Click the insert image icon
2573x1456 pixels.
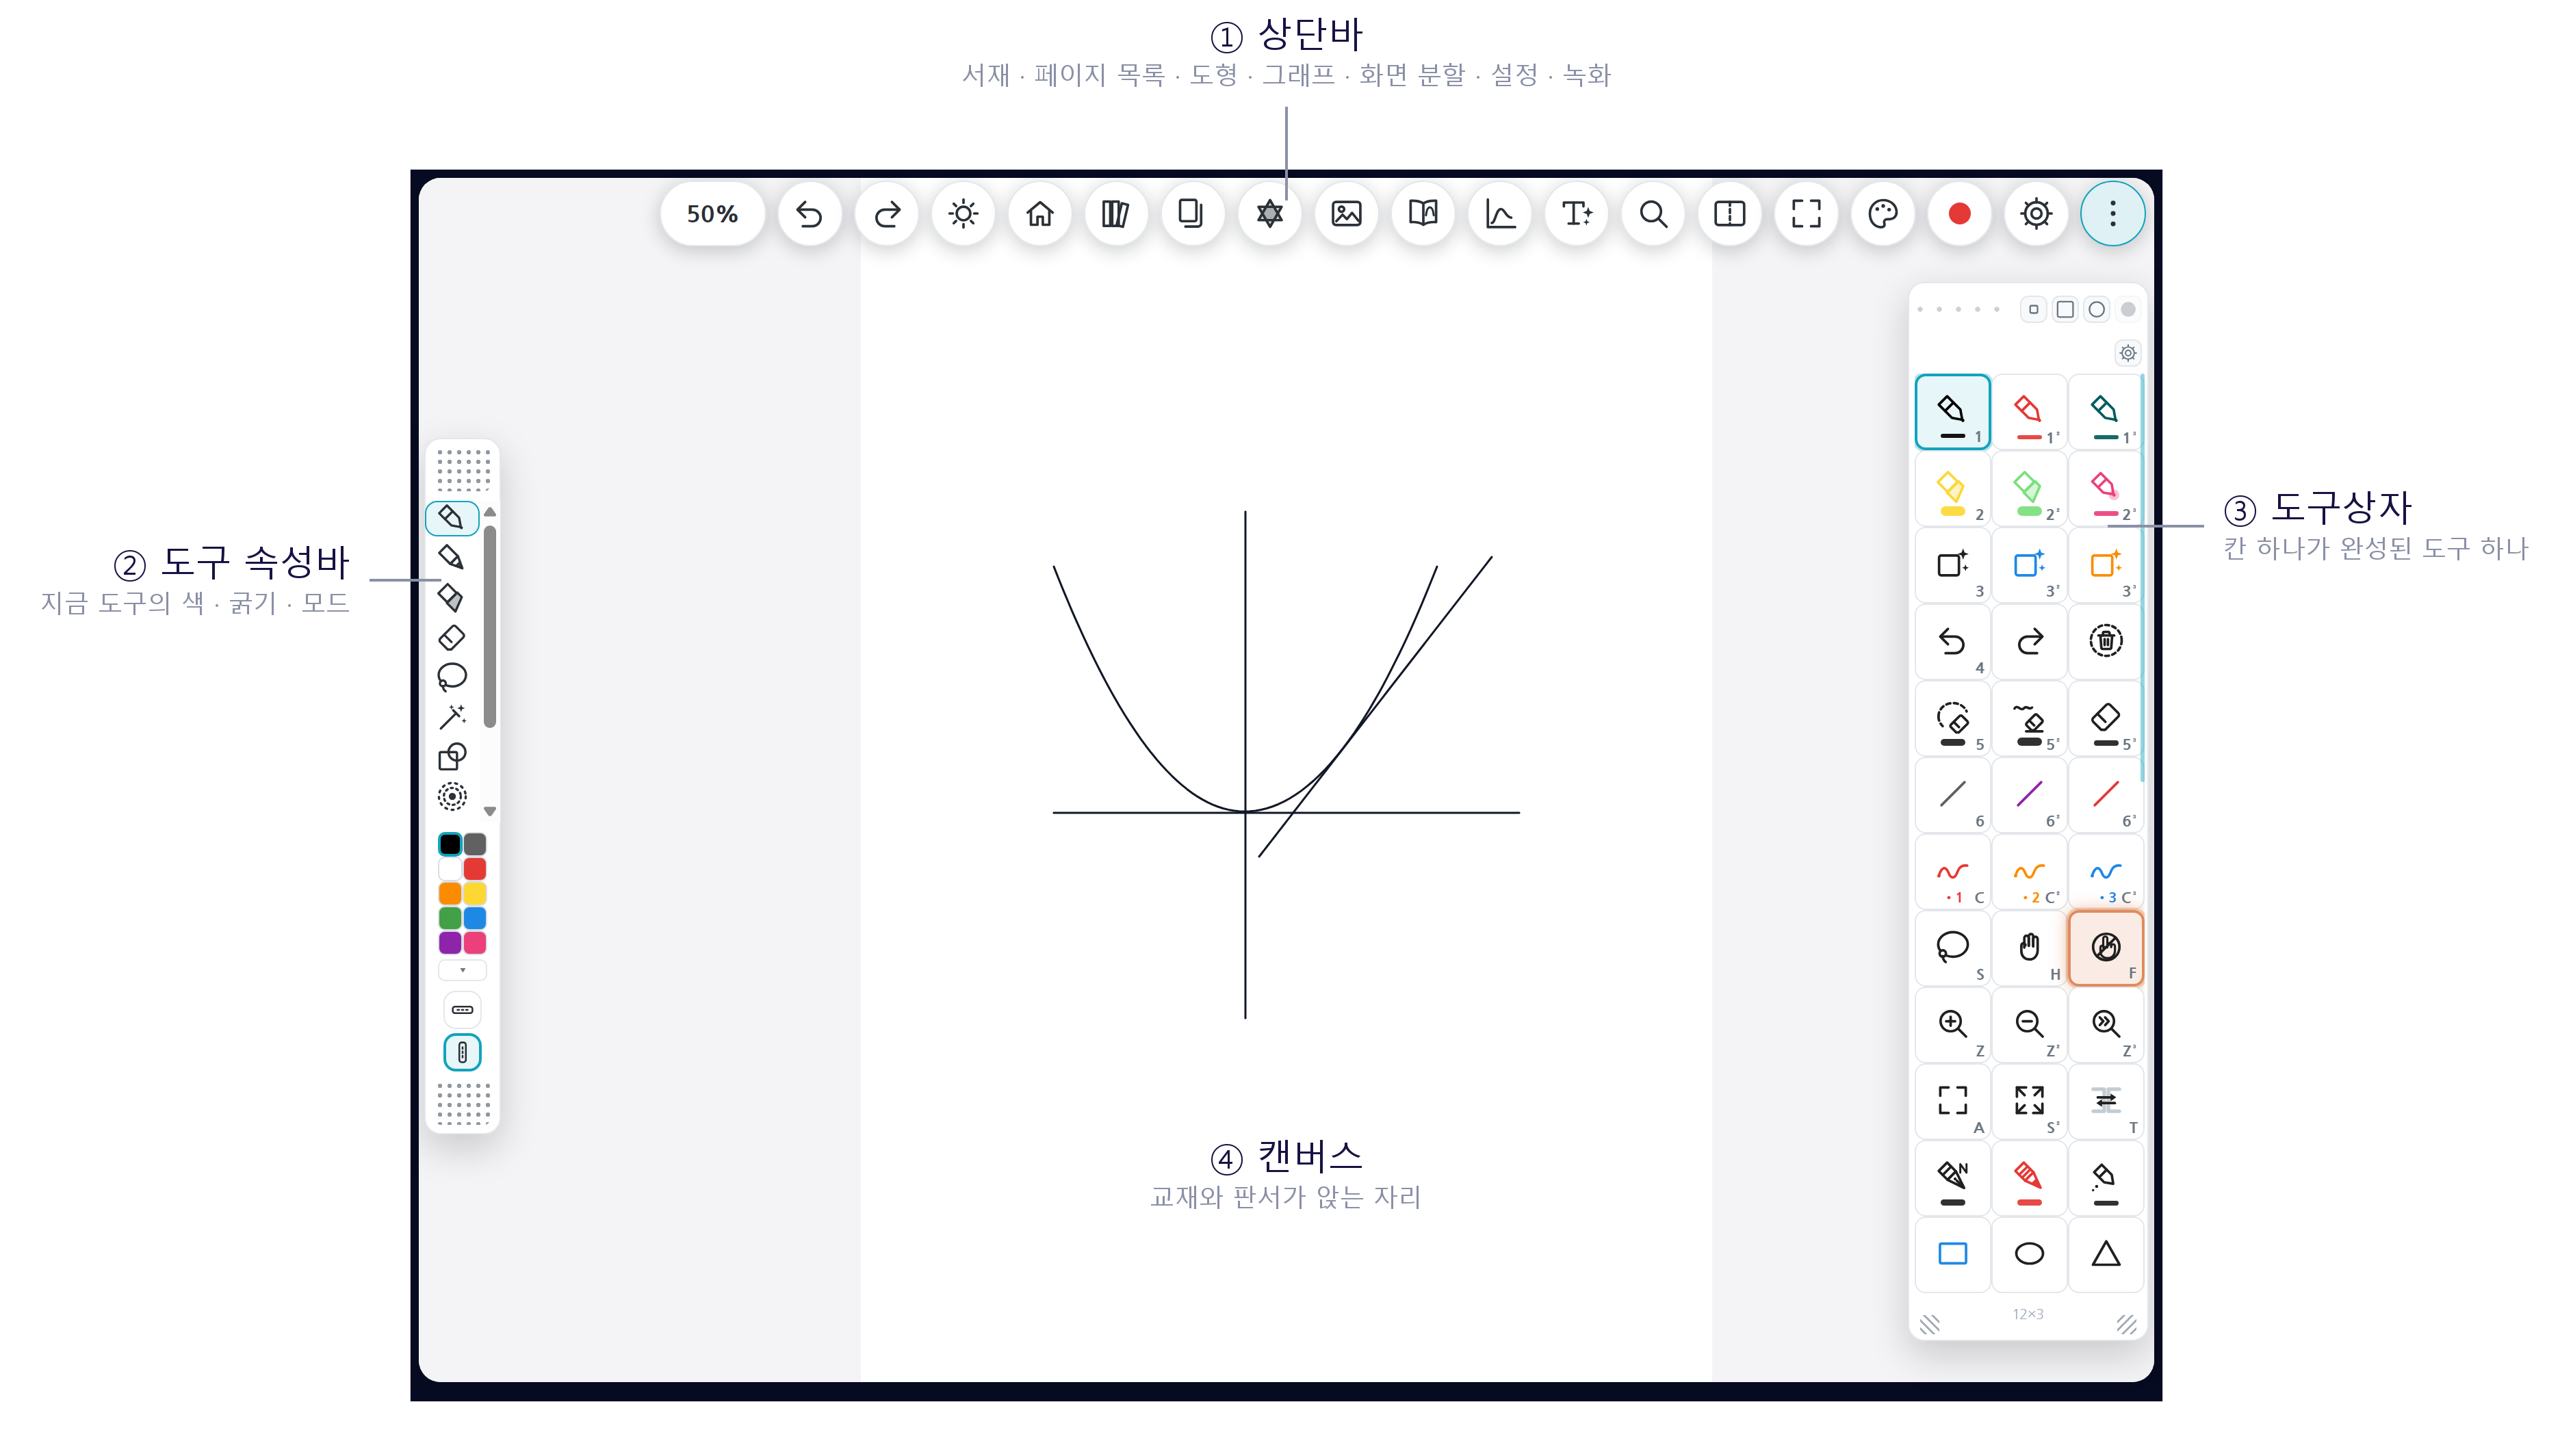coord(1346,213)
